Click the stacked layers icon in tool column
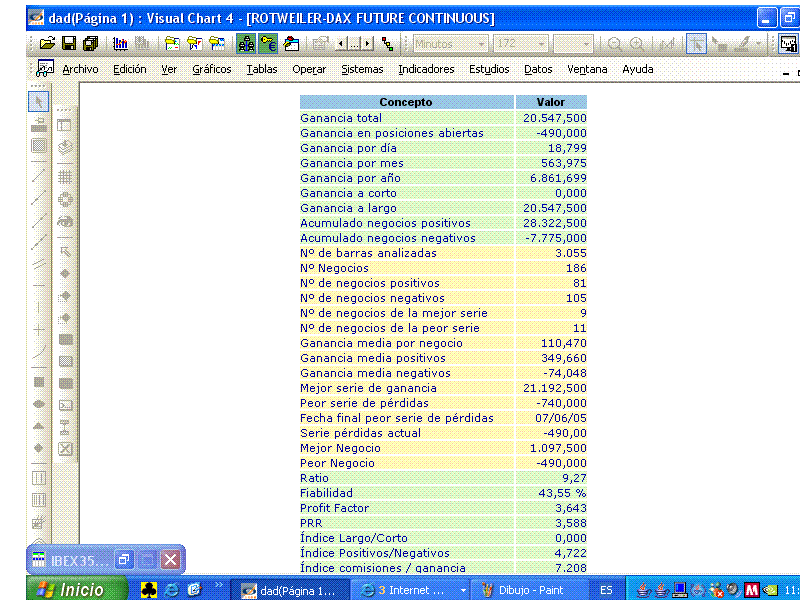 point(65,147)
